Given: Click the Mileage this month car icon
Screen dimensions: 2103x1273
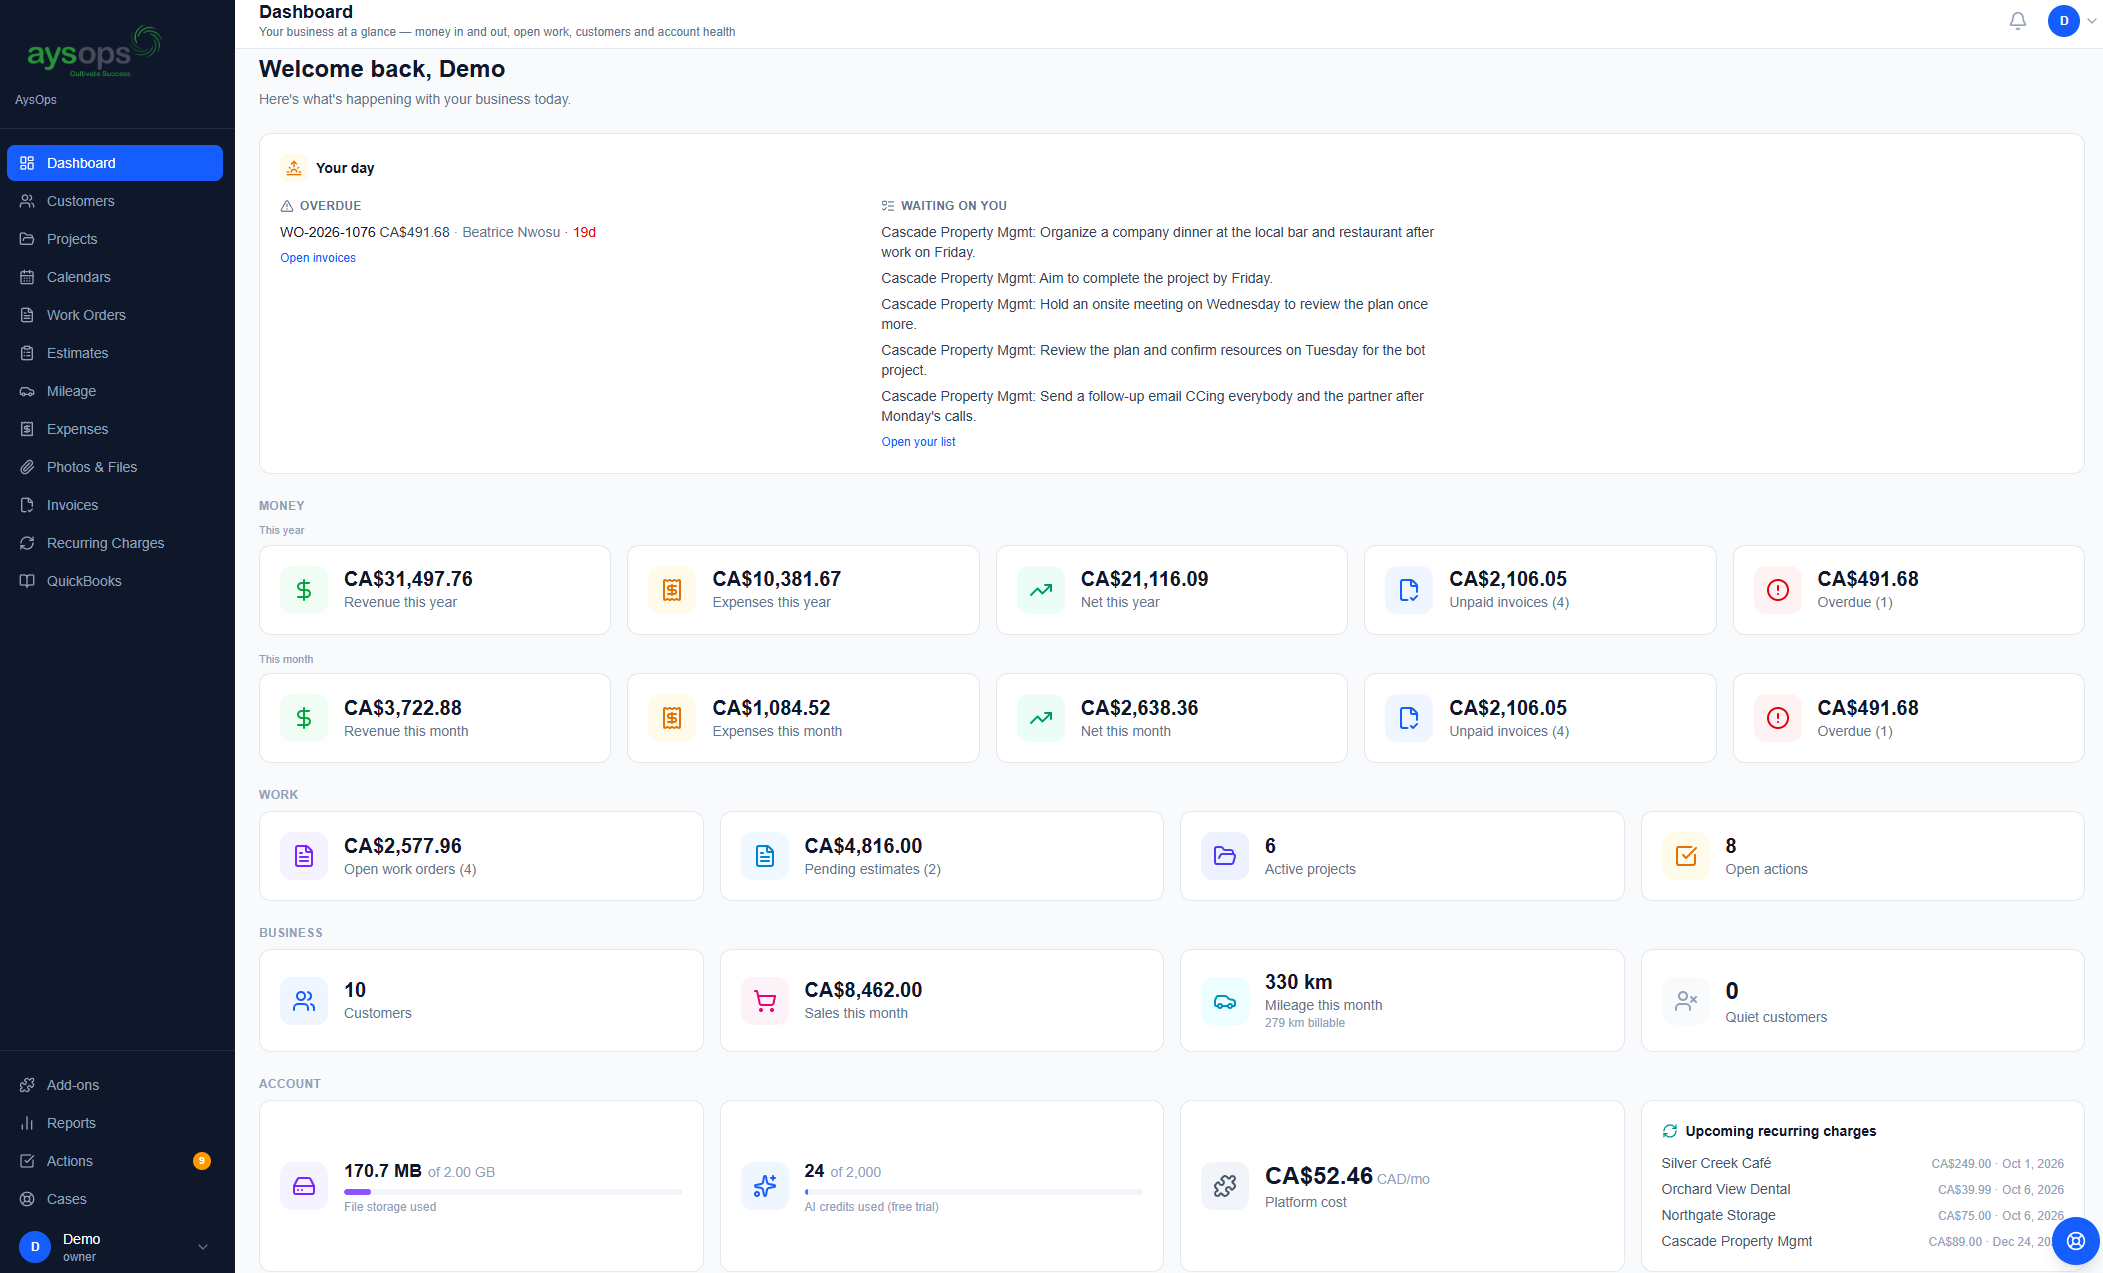Looking at the screenshot, I should (1225, 1001).
